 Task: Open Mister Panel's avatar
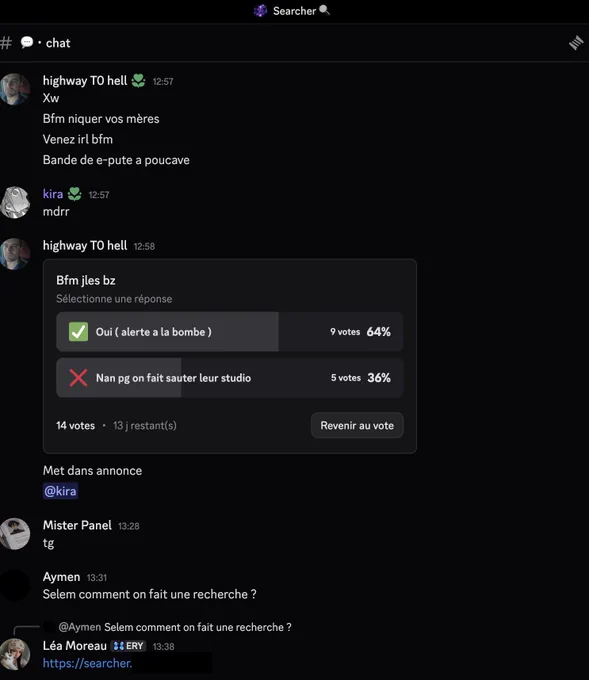pos(15,533)
